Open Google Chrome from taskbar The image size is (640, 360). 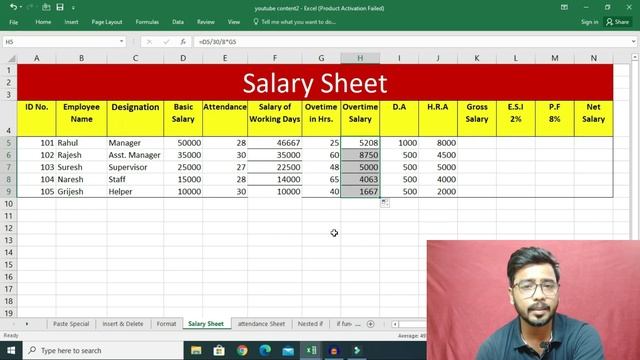coord(242,351)
